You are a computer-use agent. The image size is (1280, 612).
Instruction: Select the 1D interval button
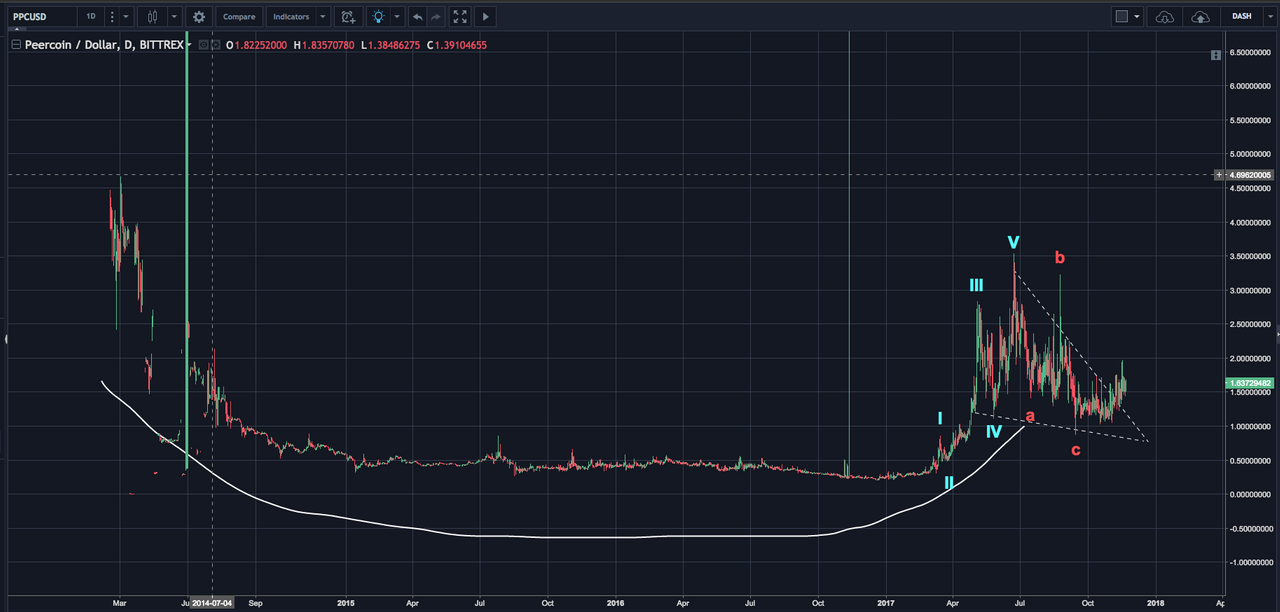tap(91, 16)
